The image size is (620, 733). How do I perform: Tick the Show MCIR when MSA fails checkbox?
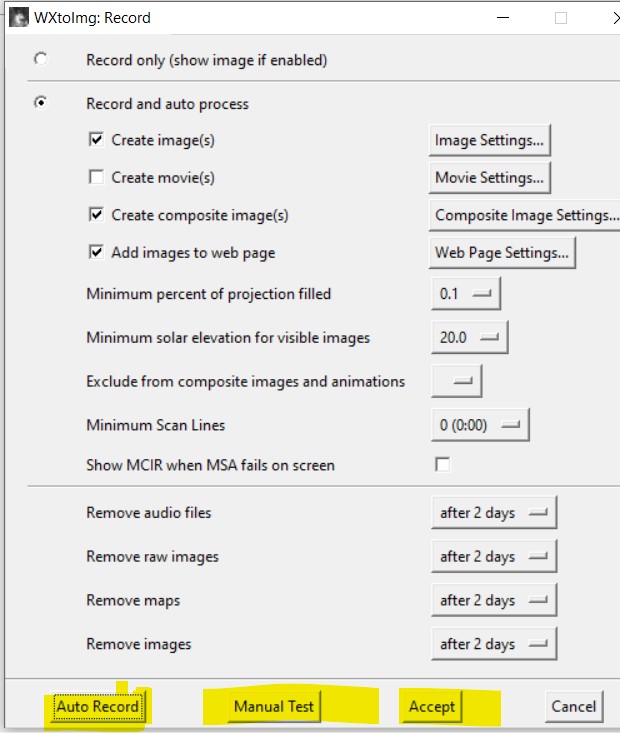pos(442,465)
